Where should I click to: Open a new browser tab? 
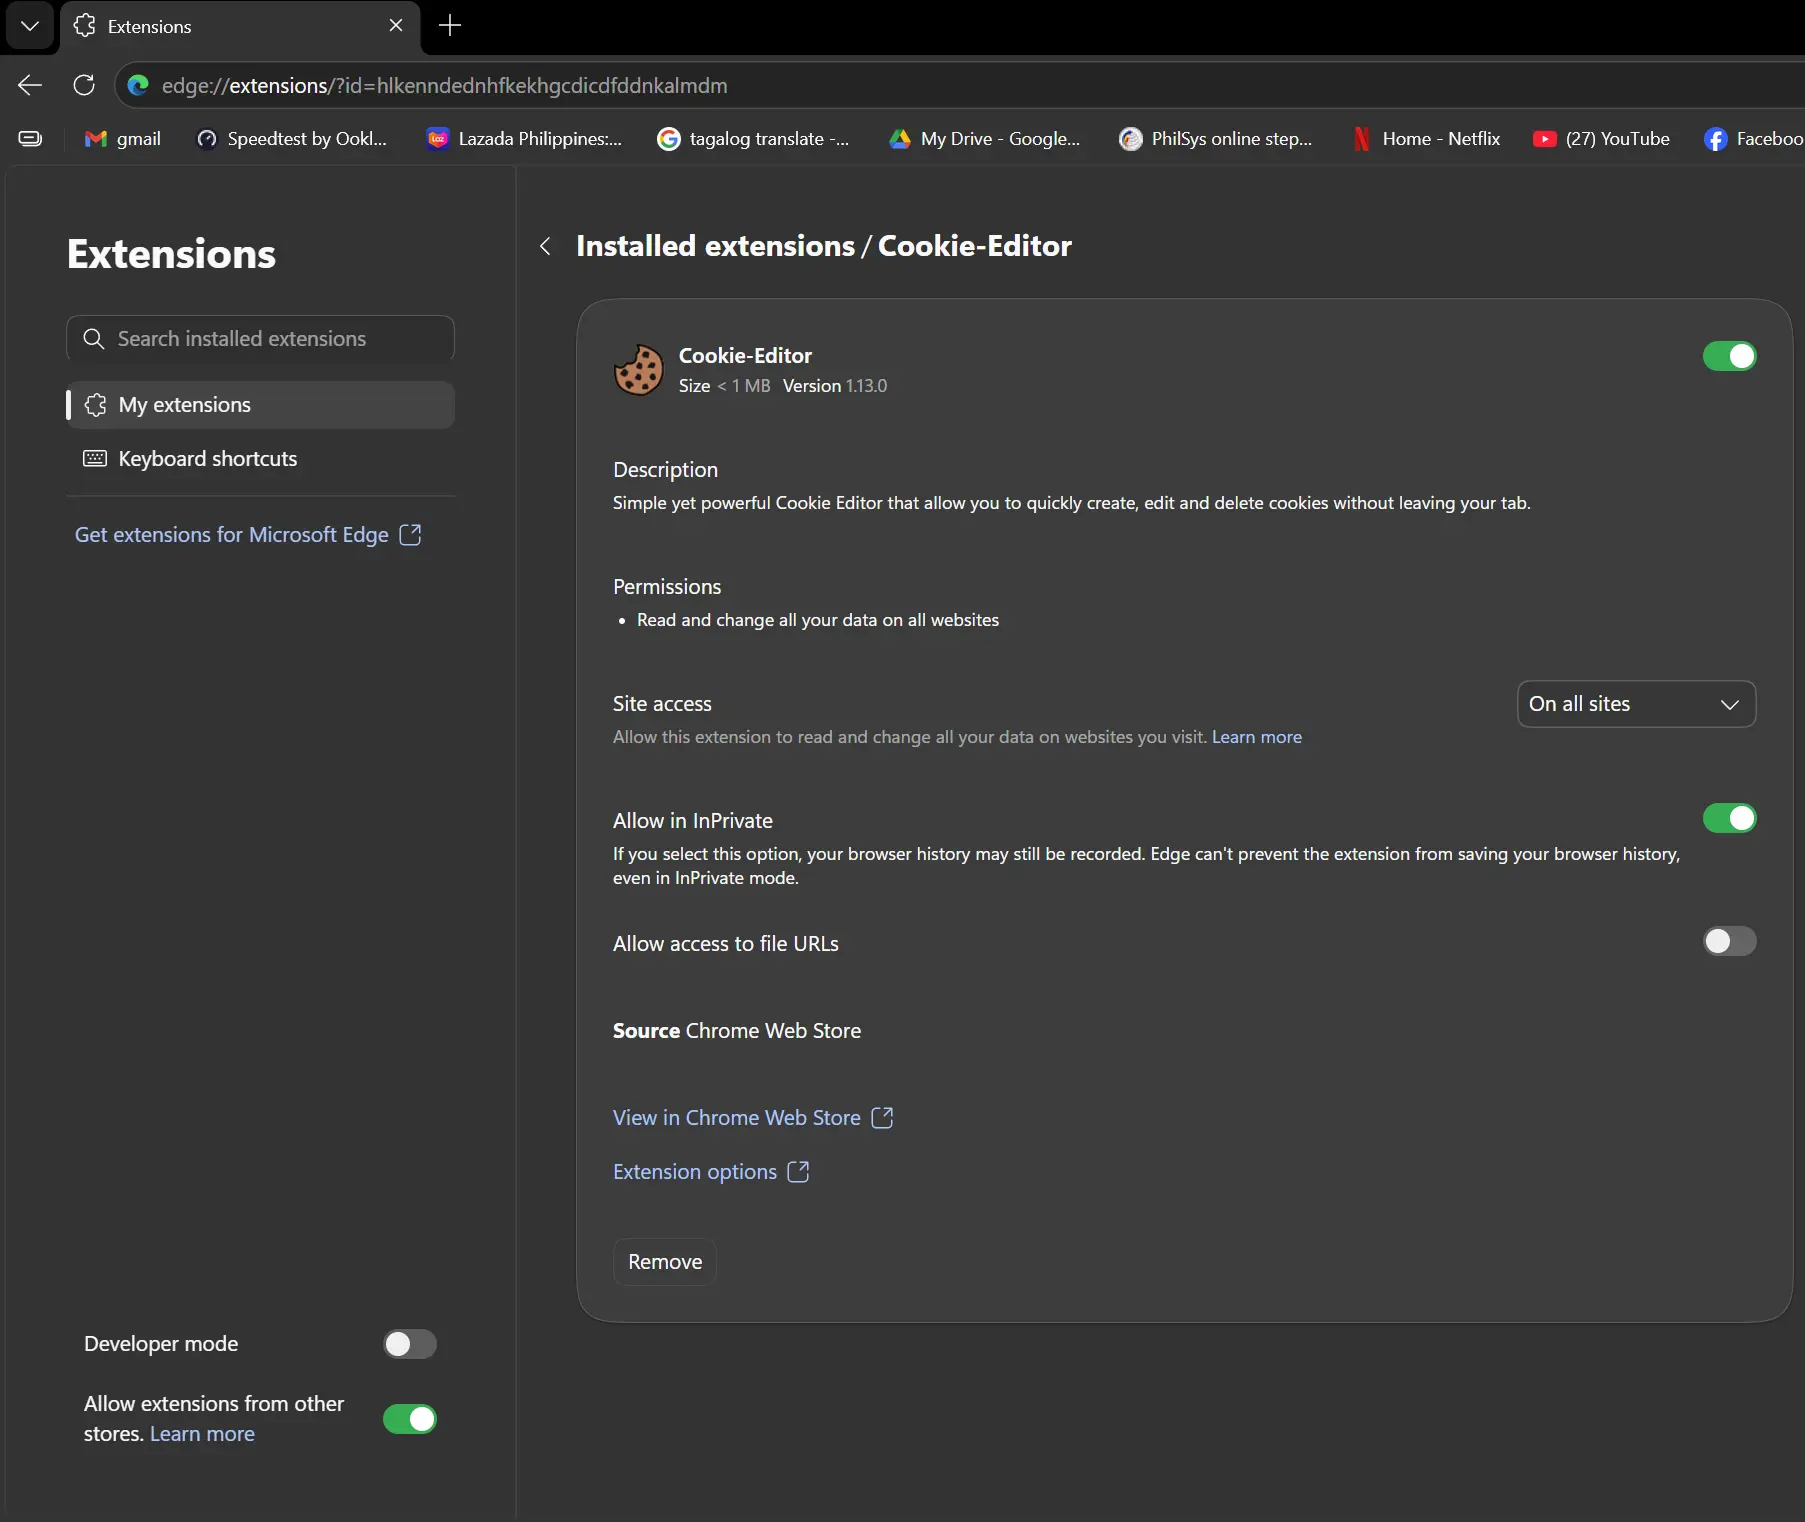point(450,26)
